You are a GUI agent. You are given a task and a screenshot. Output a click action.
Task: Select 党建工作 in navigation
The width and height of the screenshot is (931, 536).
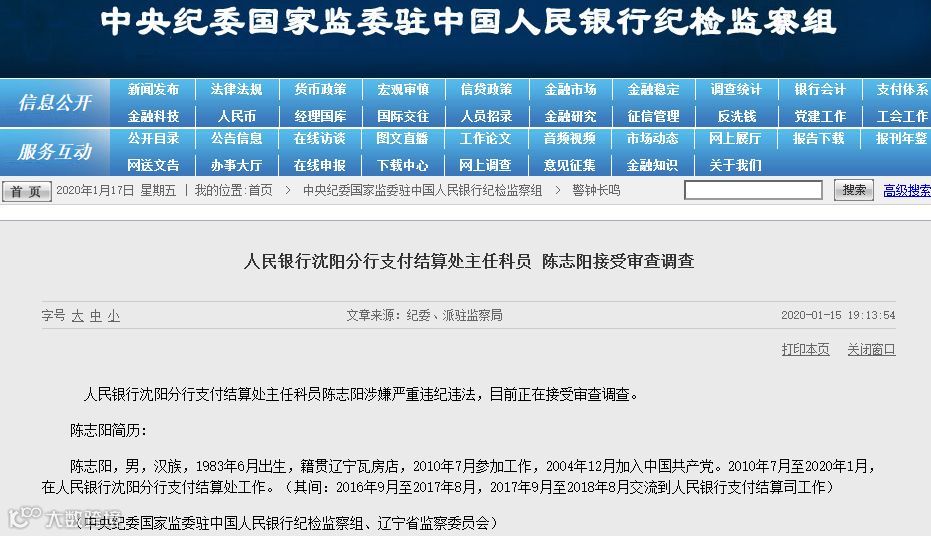pos(820,116)
